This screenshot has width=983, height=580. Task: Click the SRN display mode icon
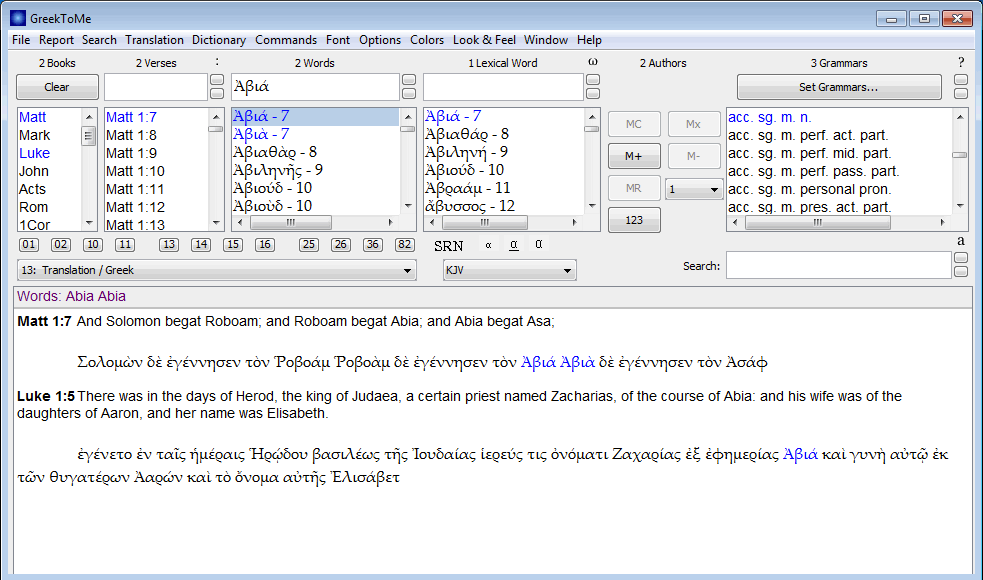click(448, 245)
